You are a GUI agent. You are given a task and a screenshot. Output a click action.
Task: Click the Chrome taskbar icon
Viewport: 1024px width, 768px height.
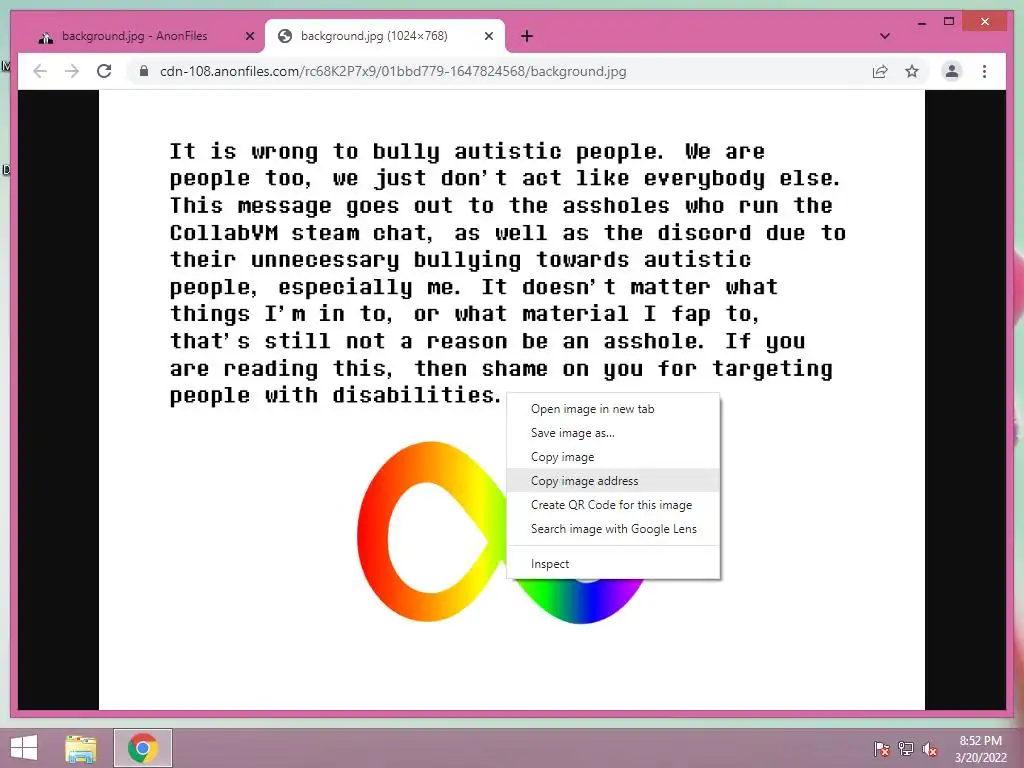pyautogui.click(x=143, y=748)
